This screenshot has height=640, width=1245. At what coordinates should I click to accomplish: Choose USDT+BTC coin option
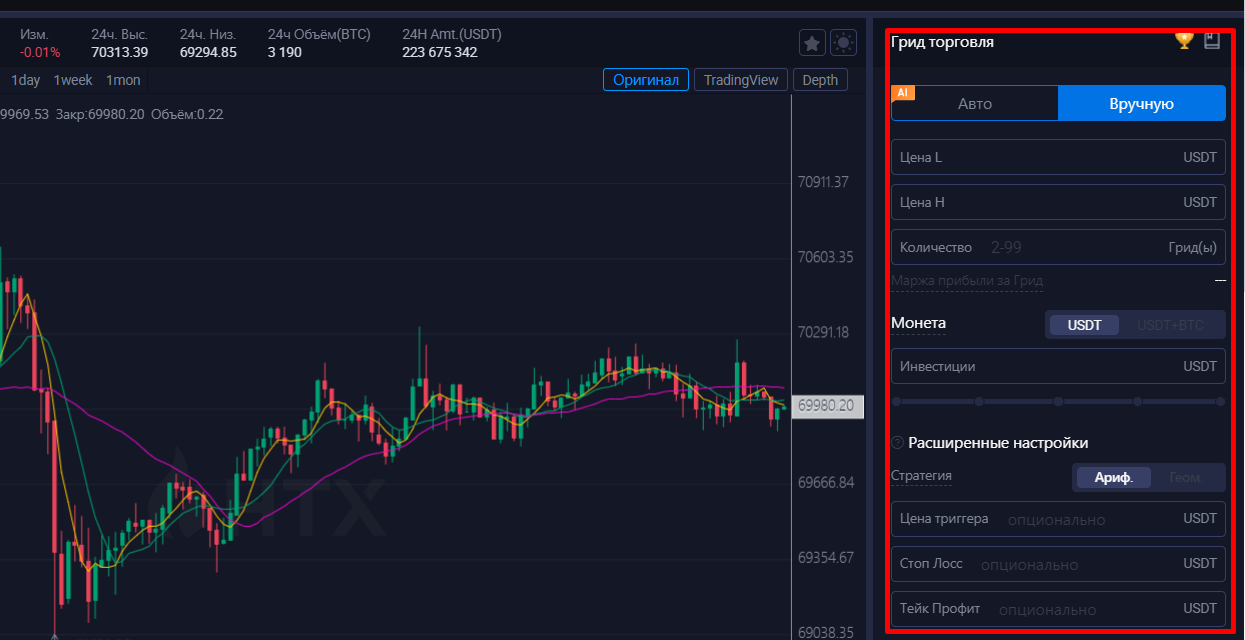1170,325
